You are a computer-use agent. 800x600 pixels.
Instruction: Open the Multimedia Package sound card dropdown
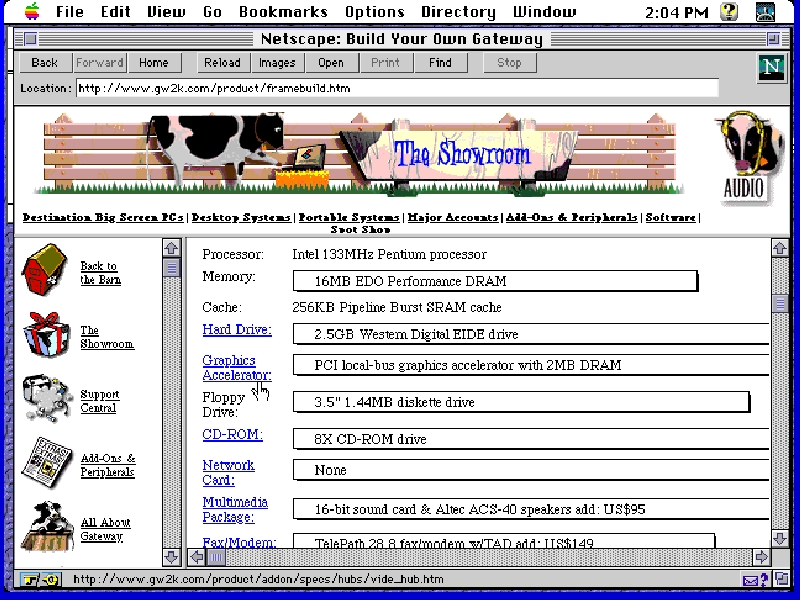point(531,509)
